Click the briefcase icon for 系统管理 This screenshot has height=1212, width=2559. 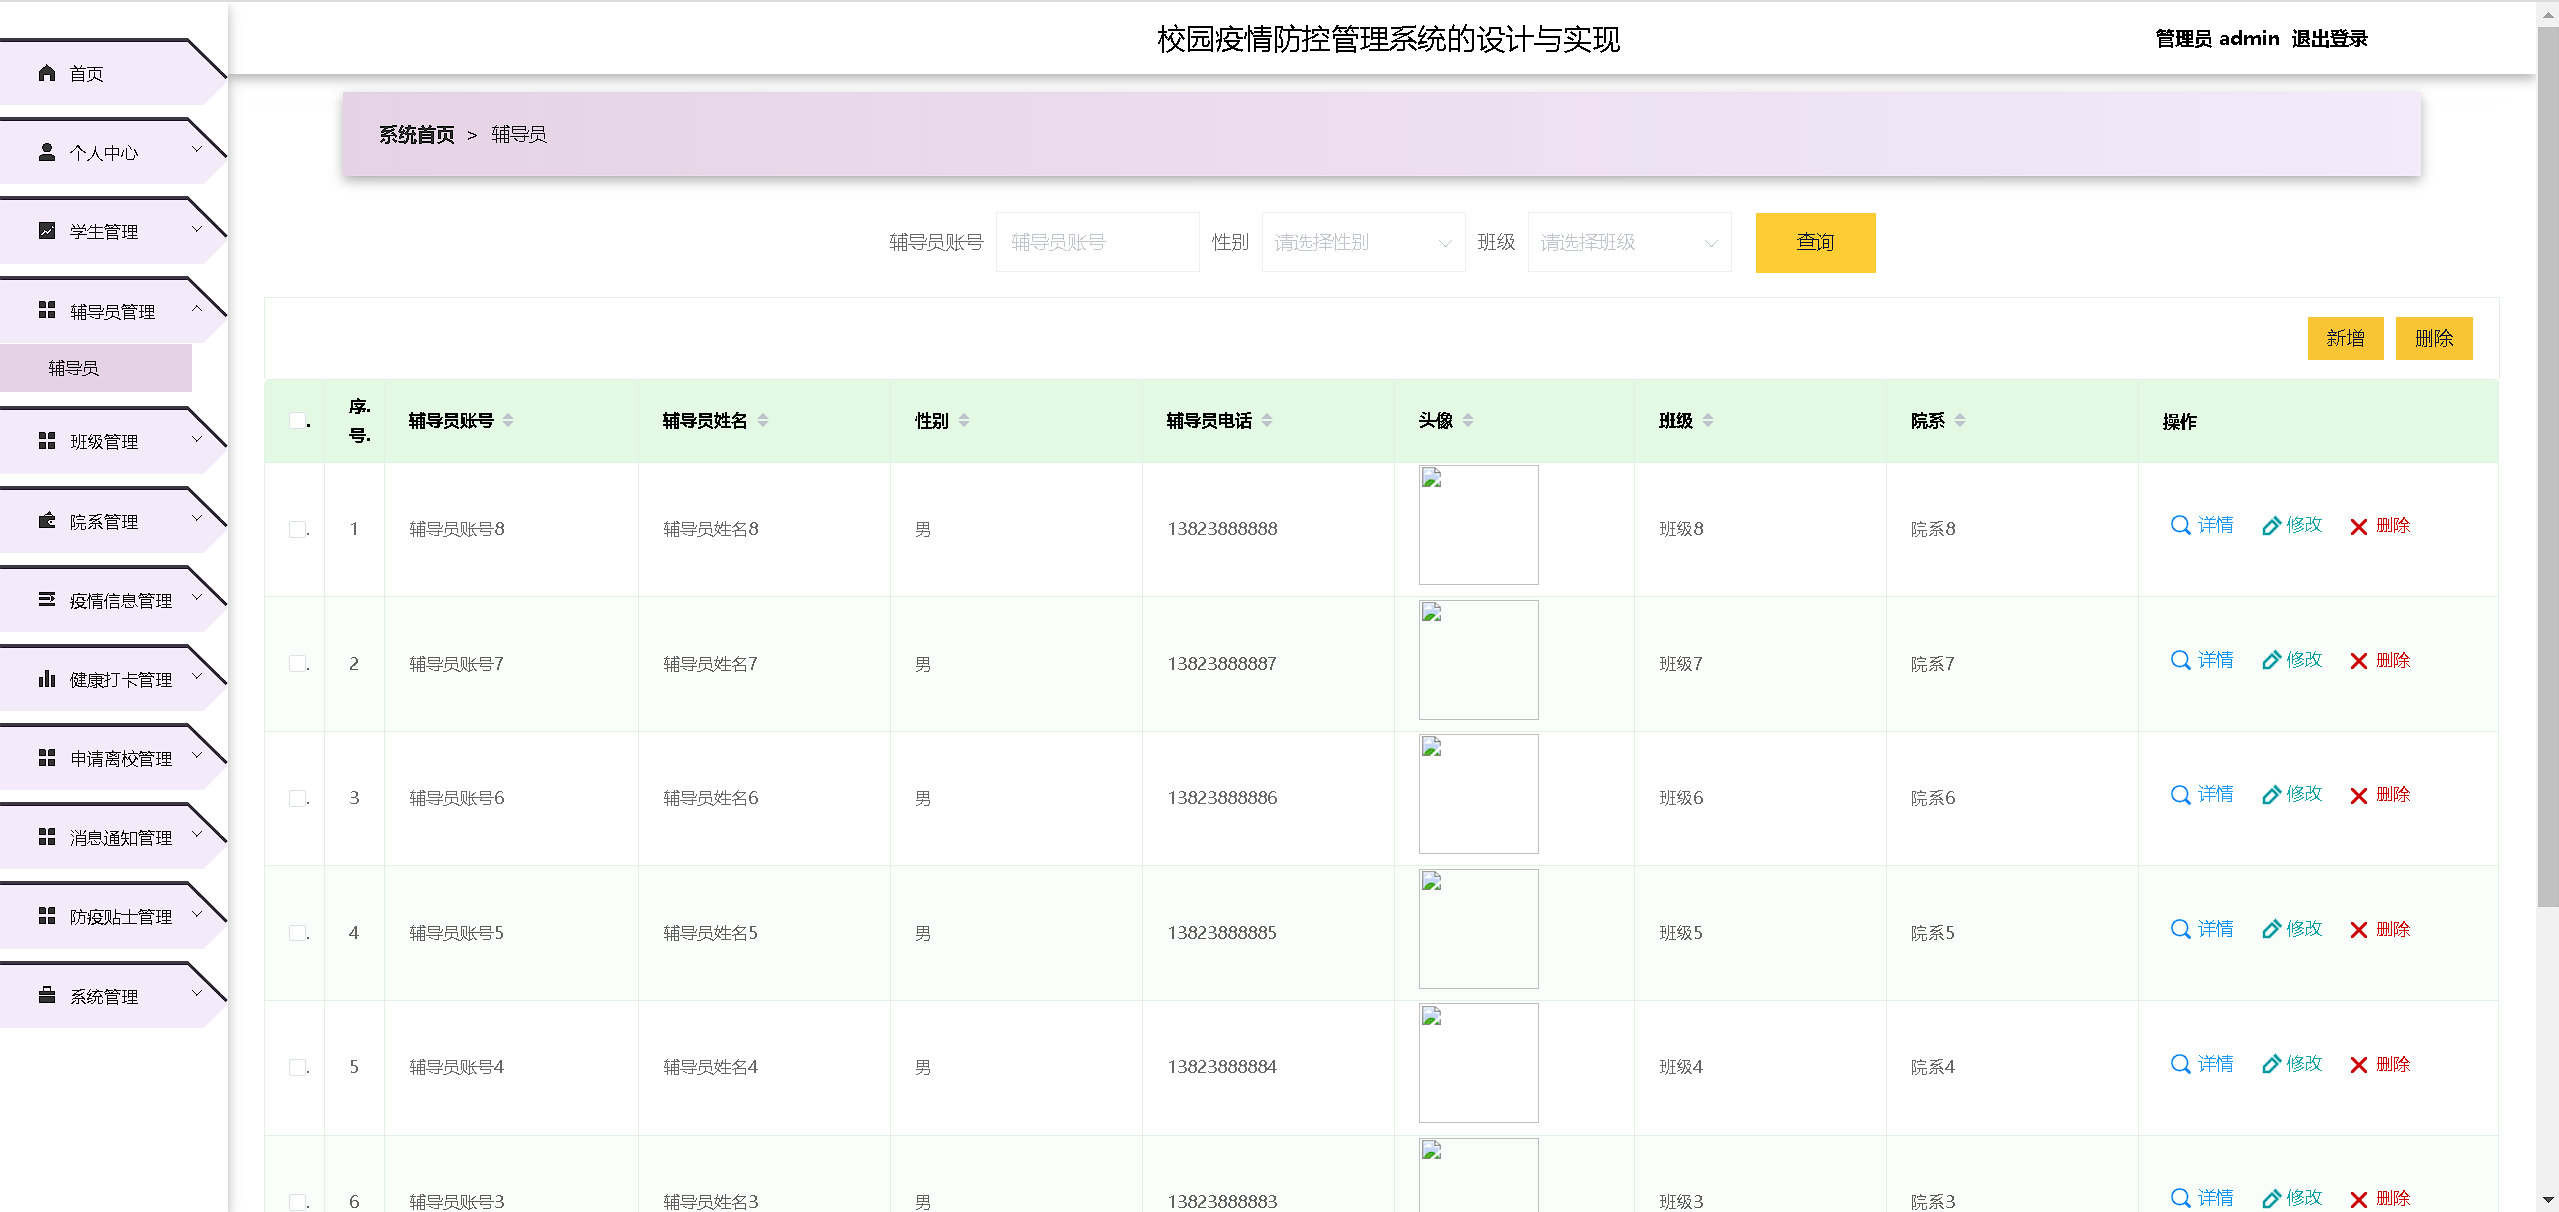point(46,995)
